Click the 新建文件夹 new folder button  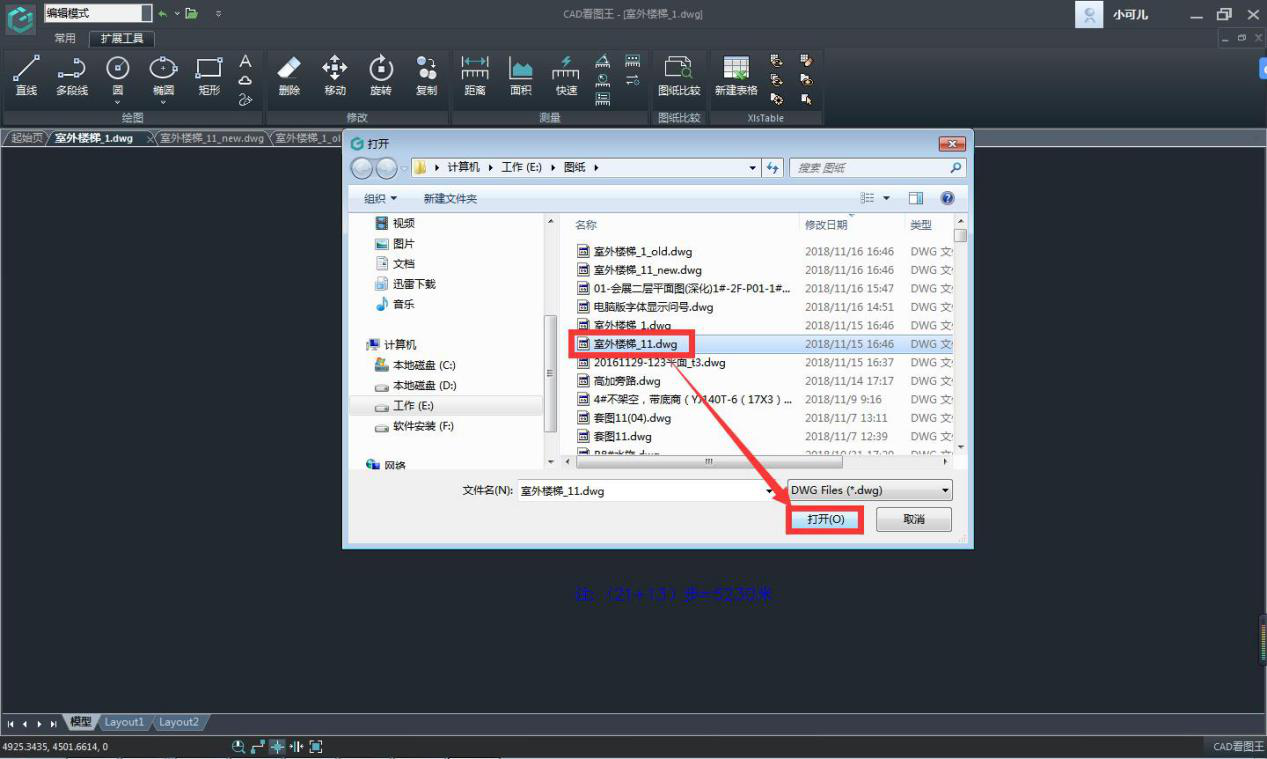[x=450, y=199]
